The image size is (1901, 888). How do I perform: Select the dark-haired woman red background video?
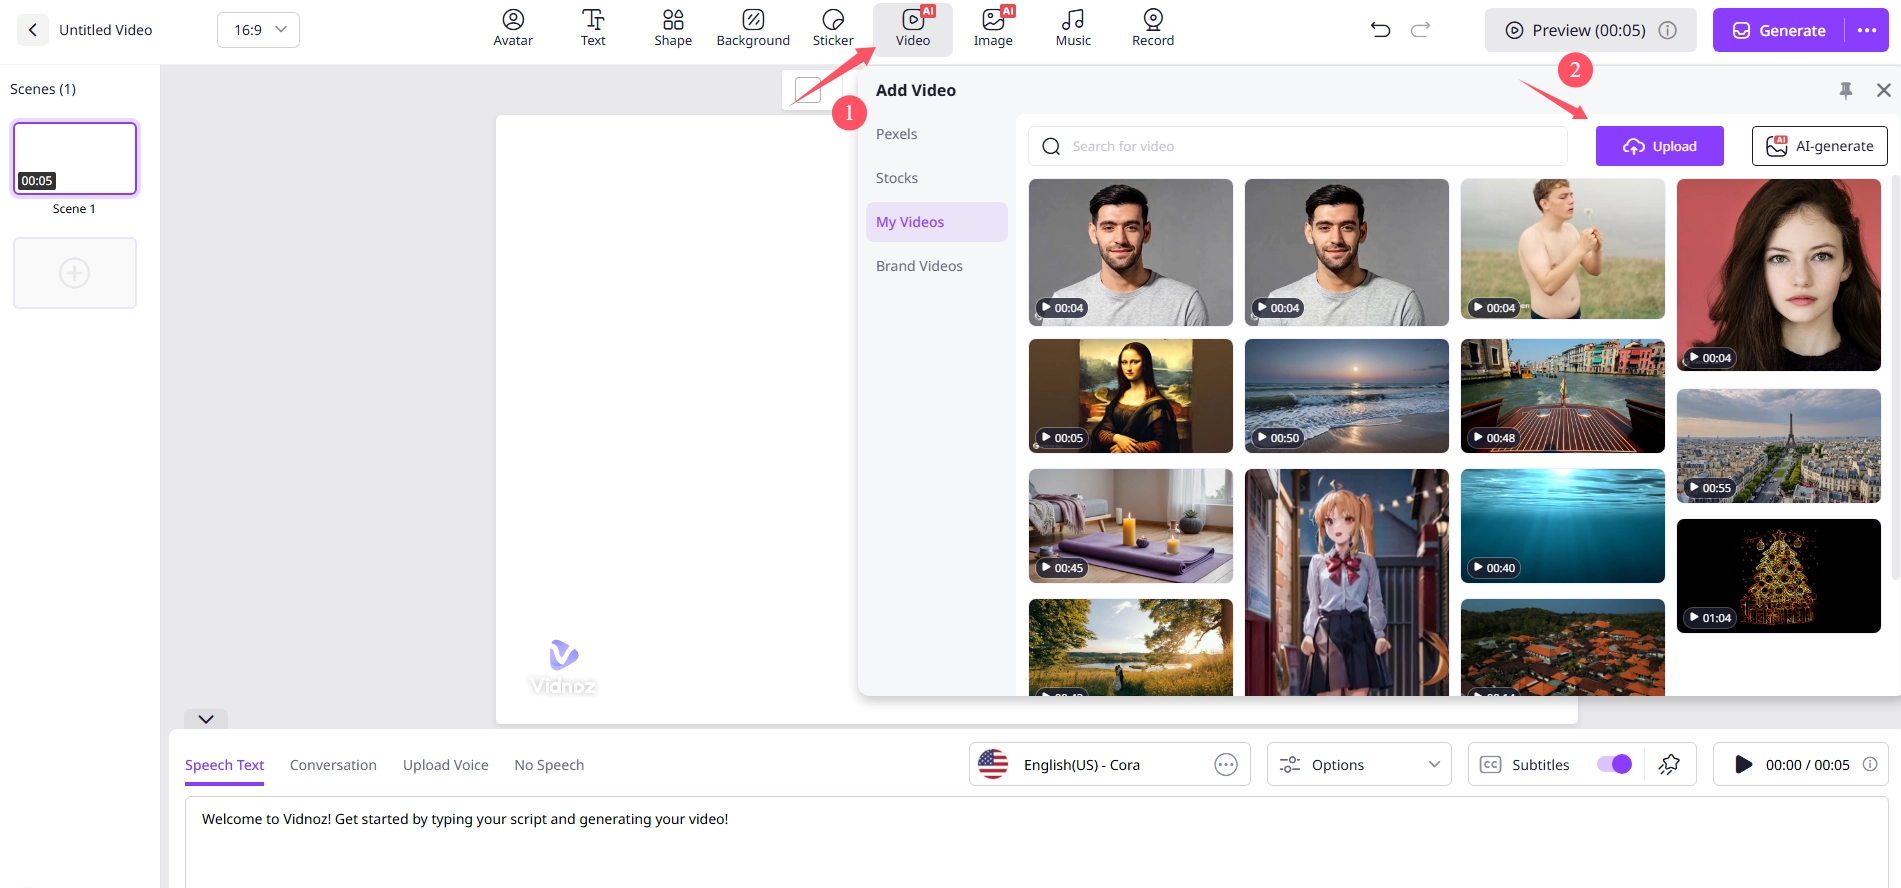click(1779, 275)
